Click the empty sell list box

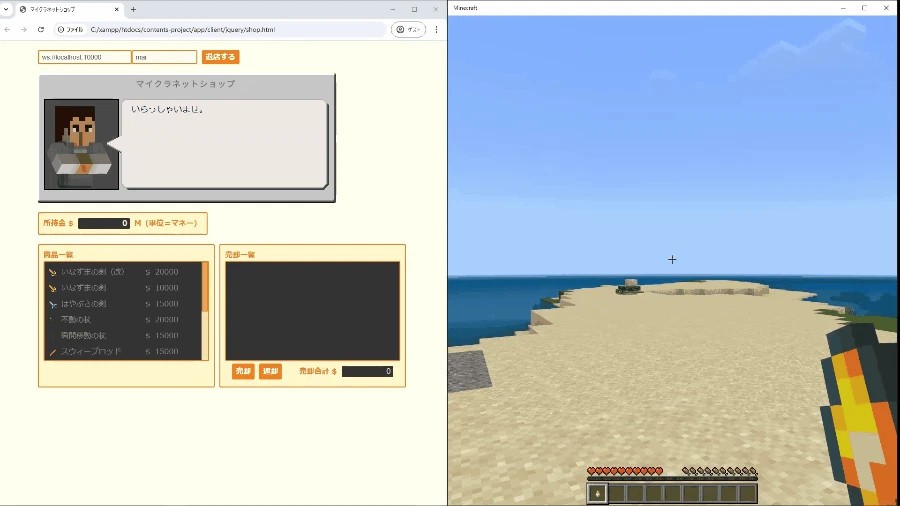click(x=312, y=311)
